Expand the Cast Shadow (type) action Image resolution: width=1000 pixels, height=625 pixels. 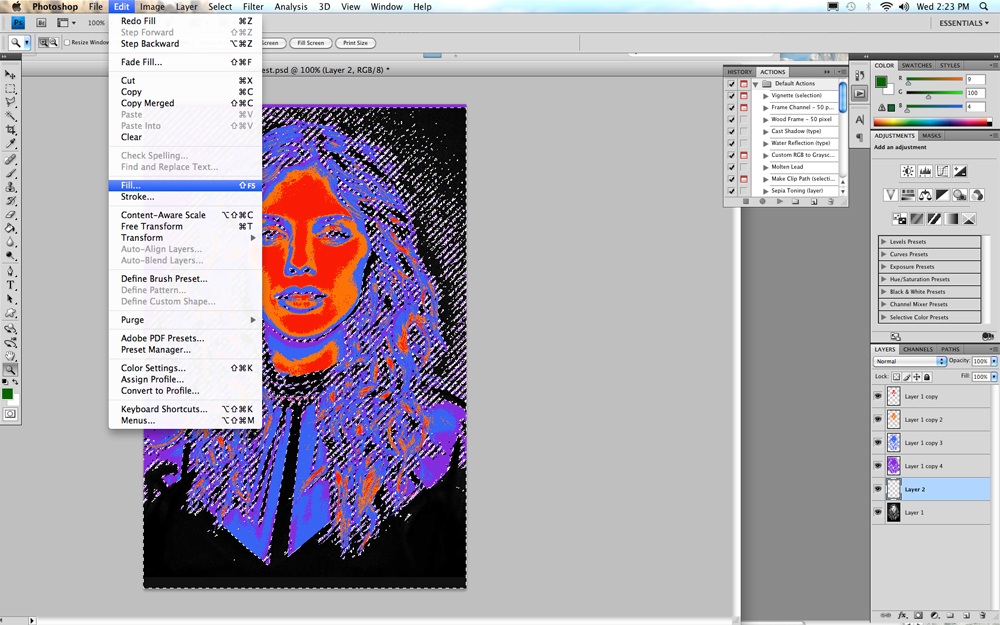(765, 131)
